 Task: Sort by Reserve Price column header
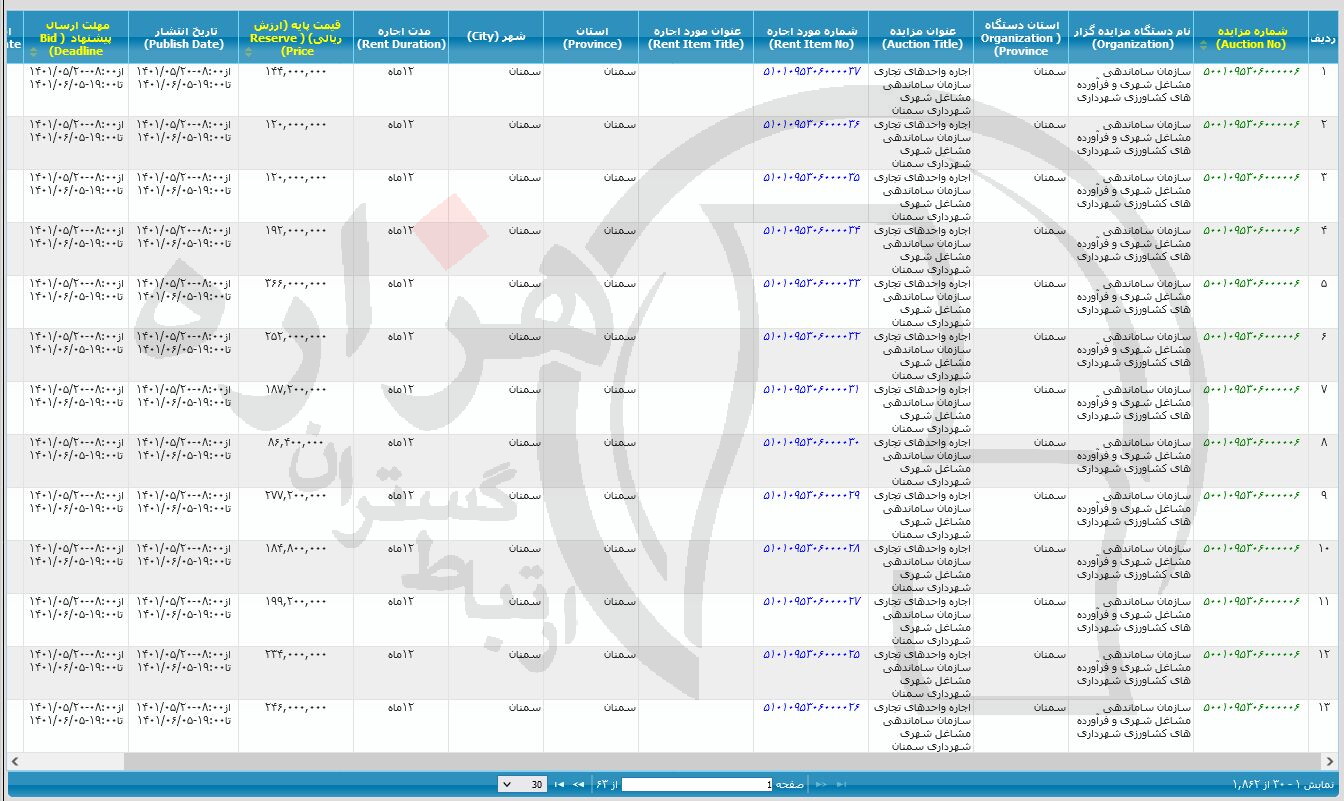[296, 38]
